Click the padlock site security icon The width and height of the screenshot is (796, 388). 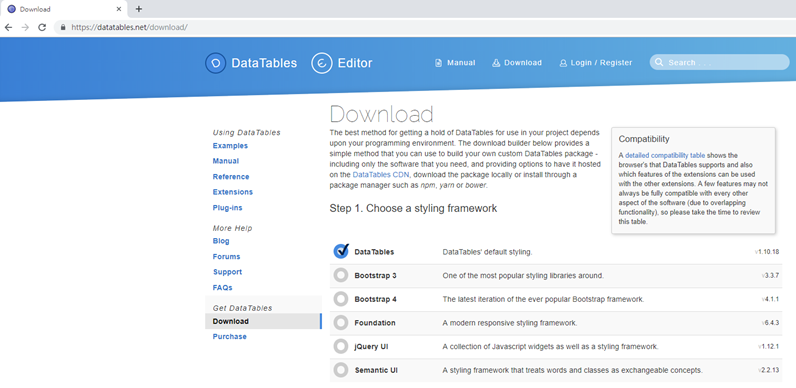(x=63, y=27)
